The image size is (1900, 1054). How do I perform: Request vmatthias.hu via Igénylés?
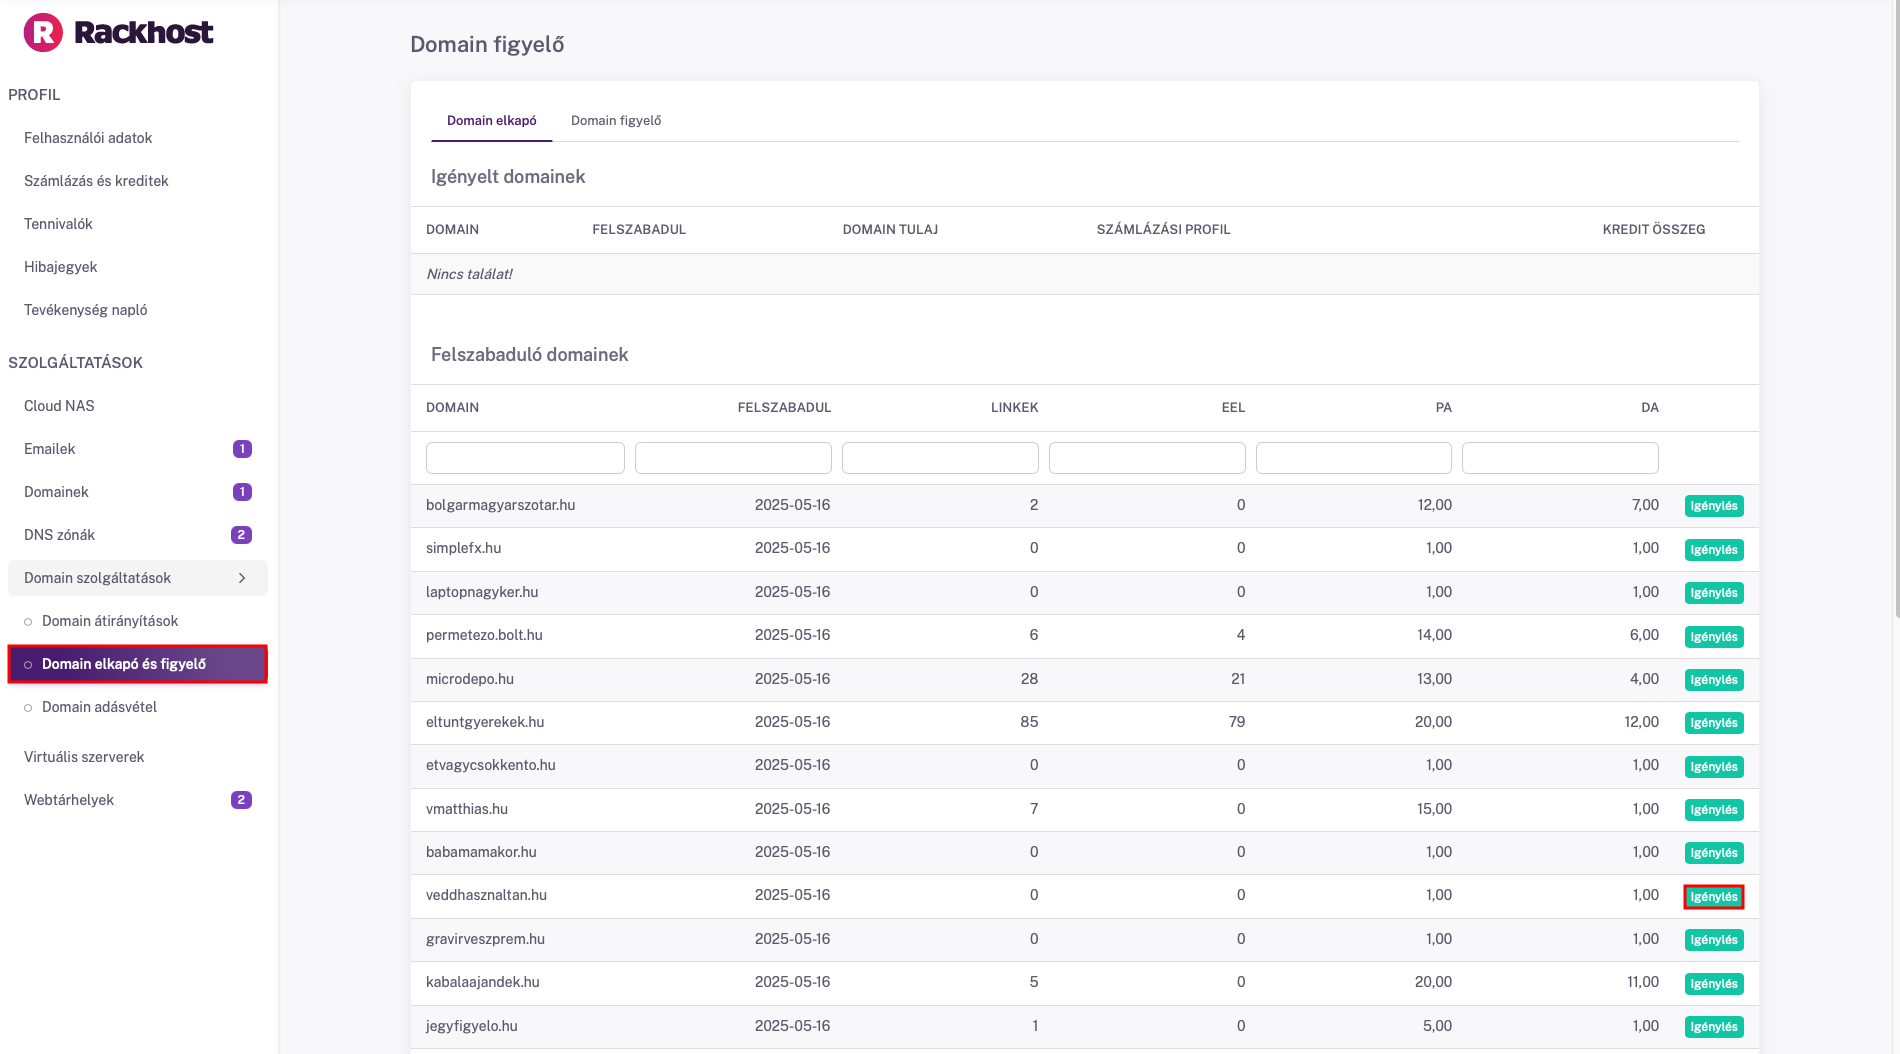1714,810
